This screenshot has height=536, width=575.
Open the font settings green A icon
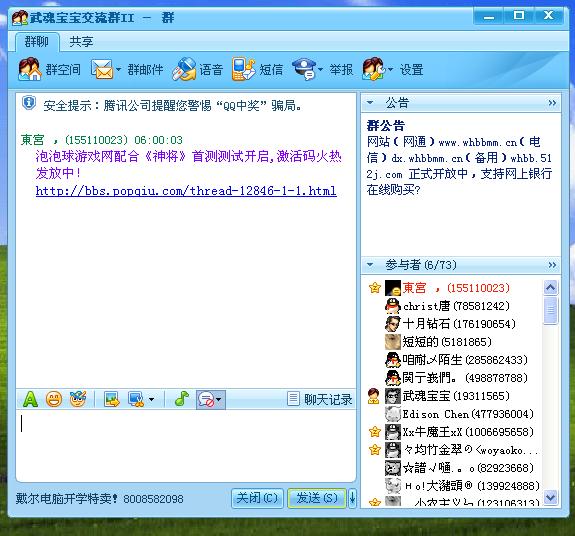point(30,399)
